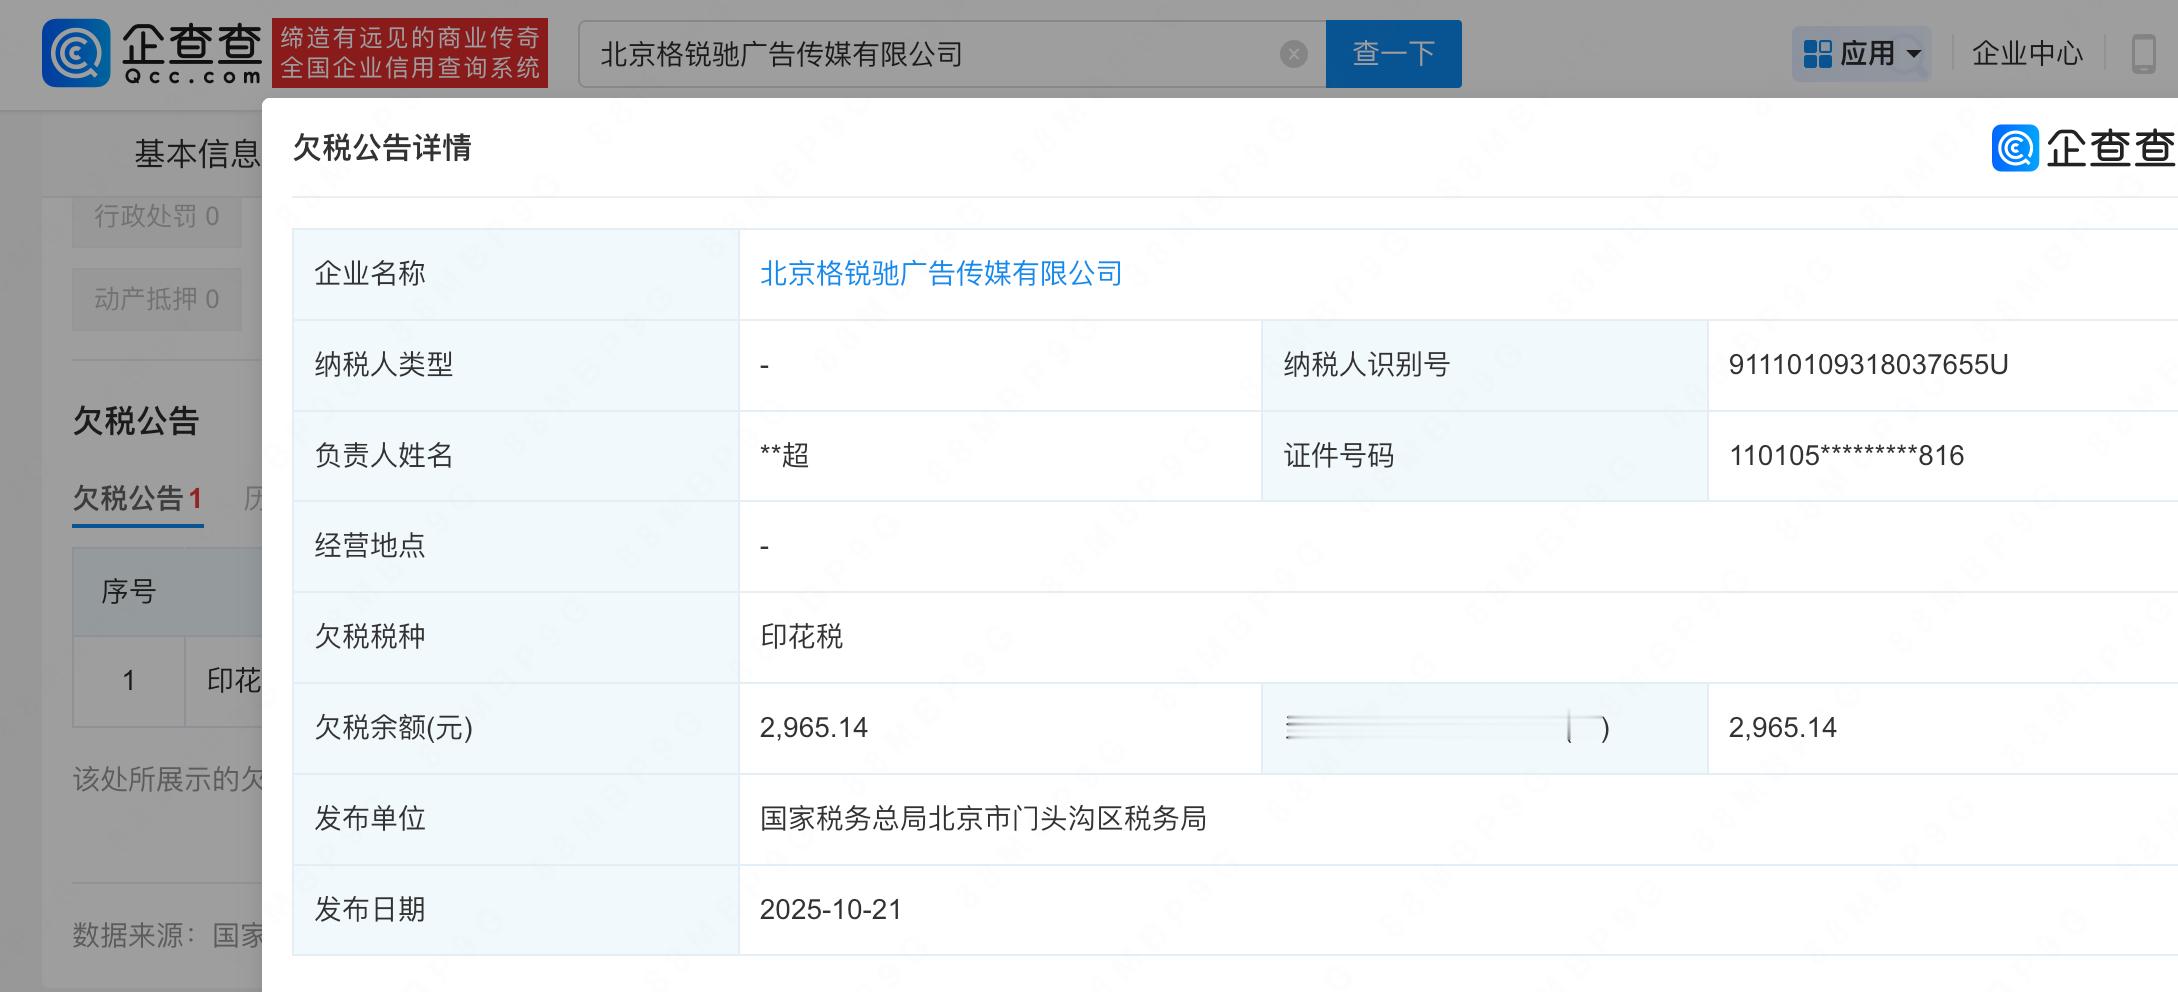Image resolution: width=2178 pixels, height=992 pixels.
Task: Select the responsible person name **超
Action: [784, 456]
